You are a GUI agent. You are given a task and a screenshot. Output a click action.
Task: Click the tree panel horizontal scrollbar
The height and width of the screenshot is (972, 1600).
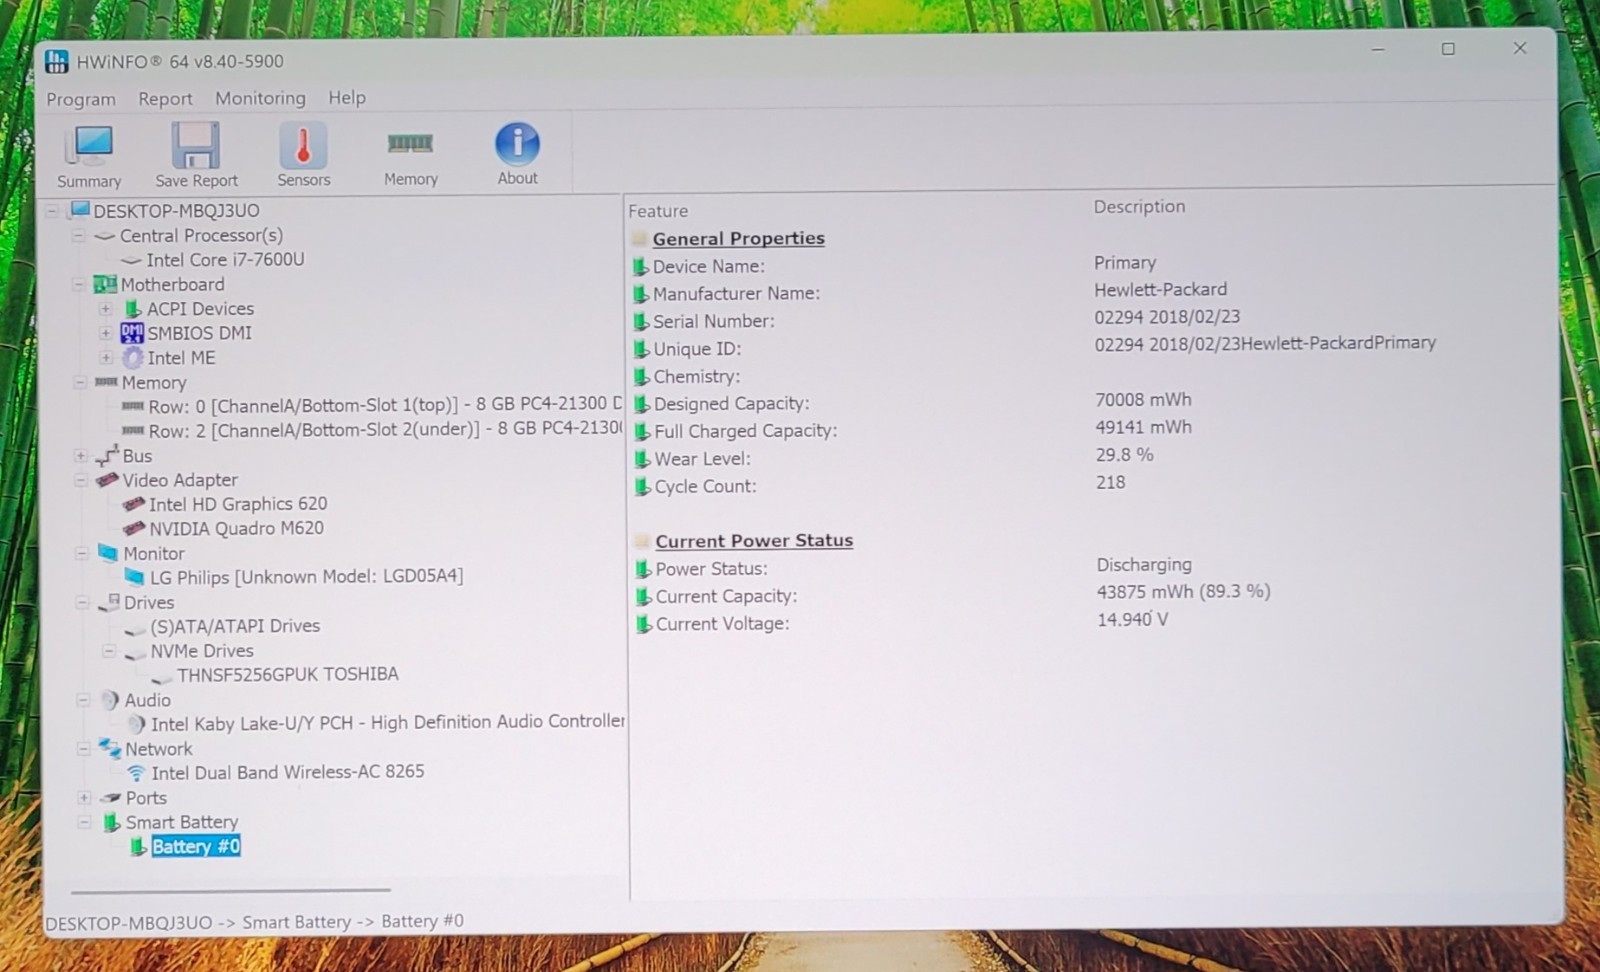click(230, 889)
